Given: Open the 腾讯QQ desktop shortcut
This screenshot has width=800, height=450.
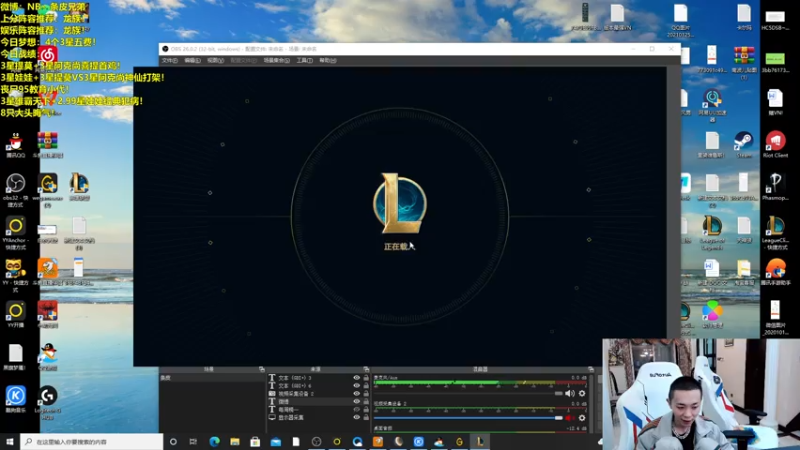Looking at the screenshot, I should (x=15, y=145).
